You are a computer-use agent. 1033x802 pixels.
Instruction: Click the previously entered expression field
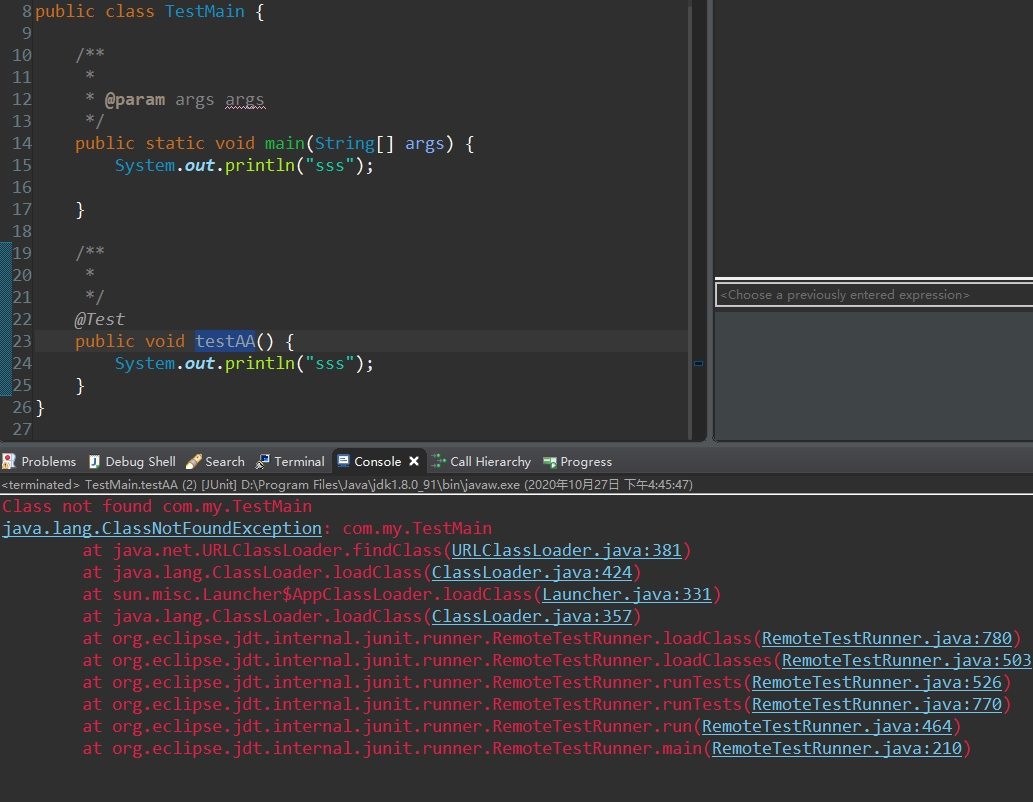tap(874, 295)
